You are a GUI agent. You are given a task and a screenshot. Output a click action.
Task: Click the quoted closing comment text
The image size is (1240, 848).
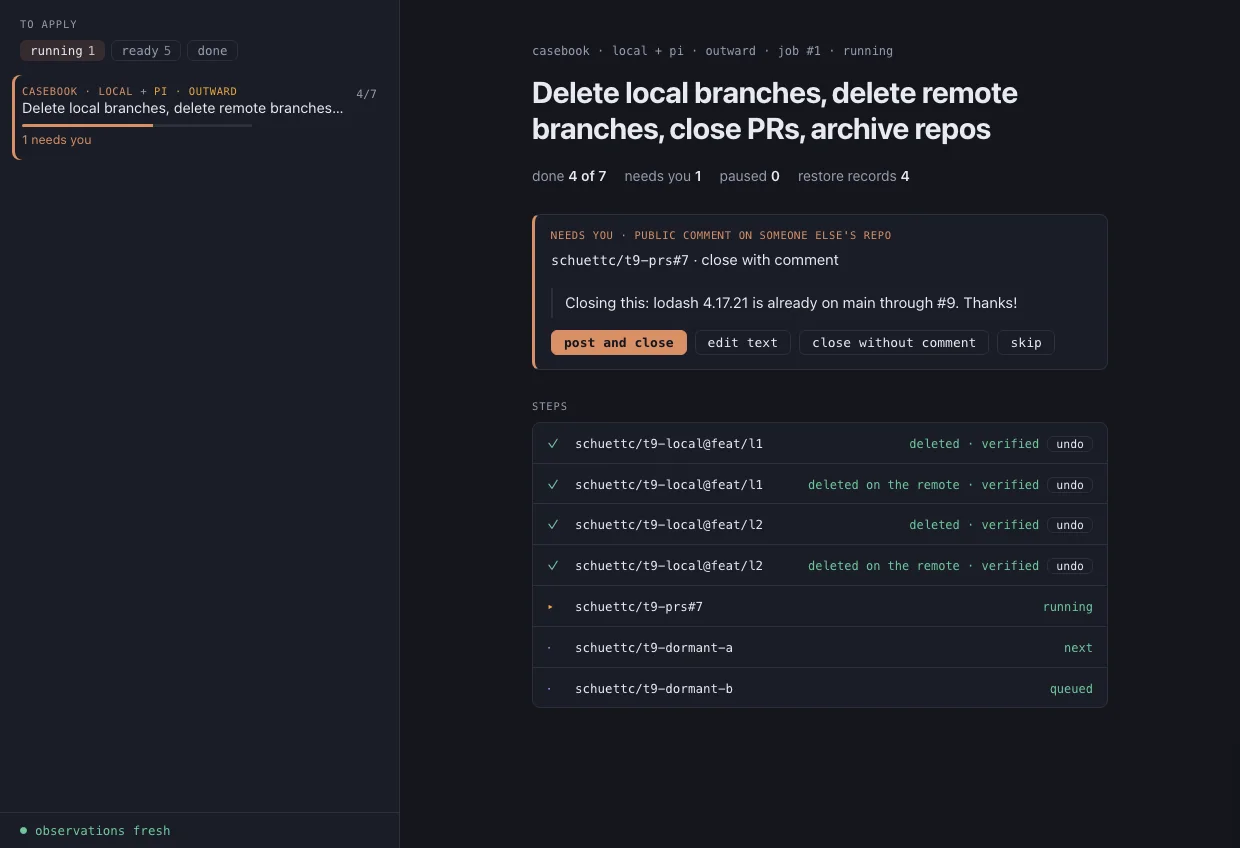(x=791, y=303)
